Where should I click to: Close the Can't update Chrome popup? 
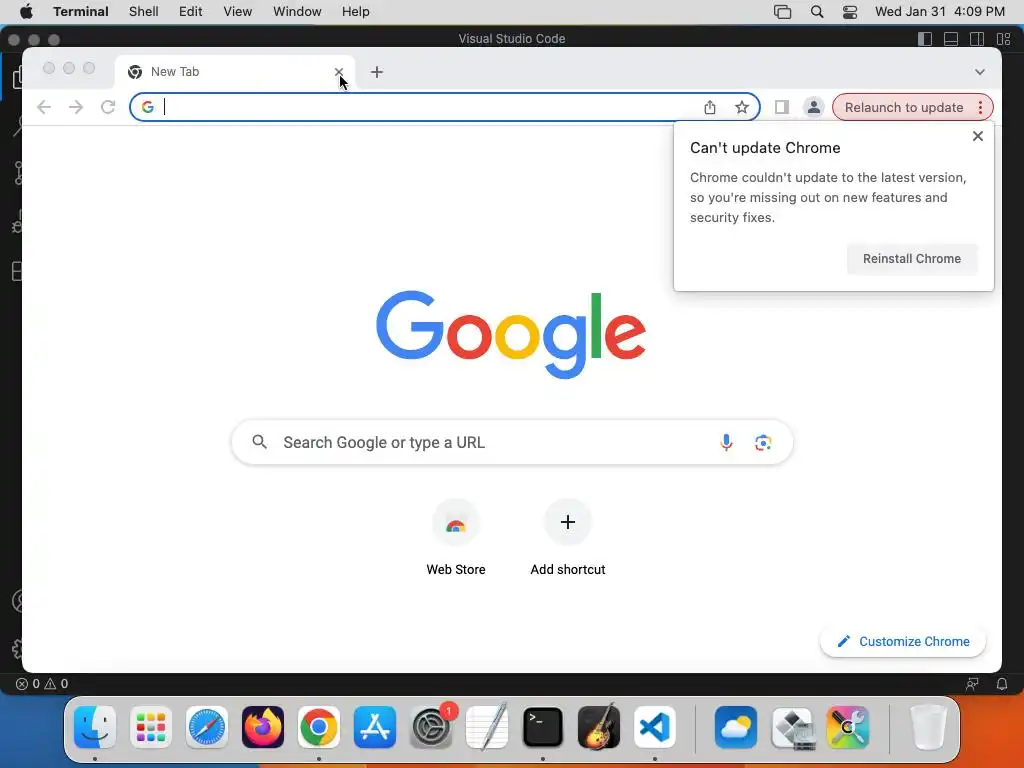click(978, 136)
